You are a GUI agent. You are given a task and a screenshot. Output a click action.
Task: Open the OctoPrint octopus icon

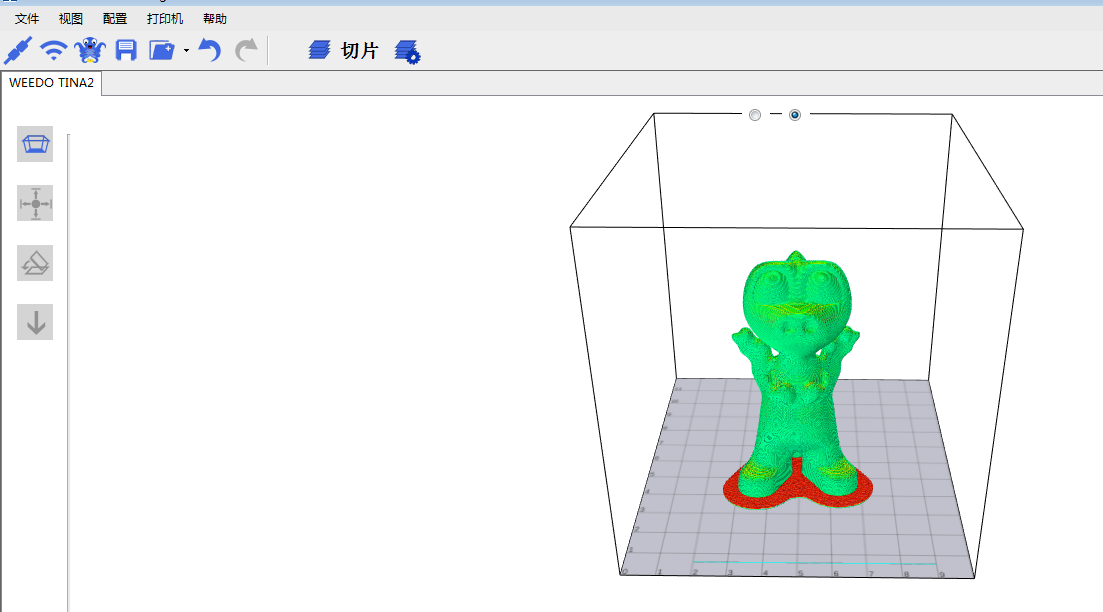coord(90,50)
